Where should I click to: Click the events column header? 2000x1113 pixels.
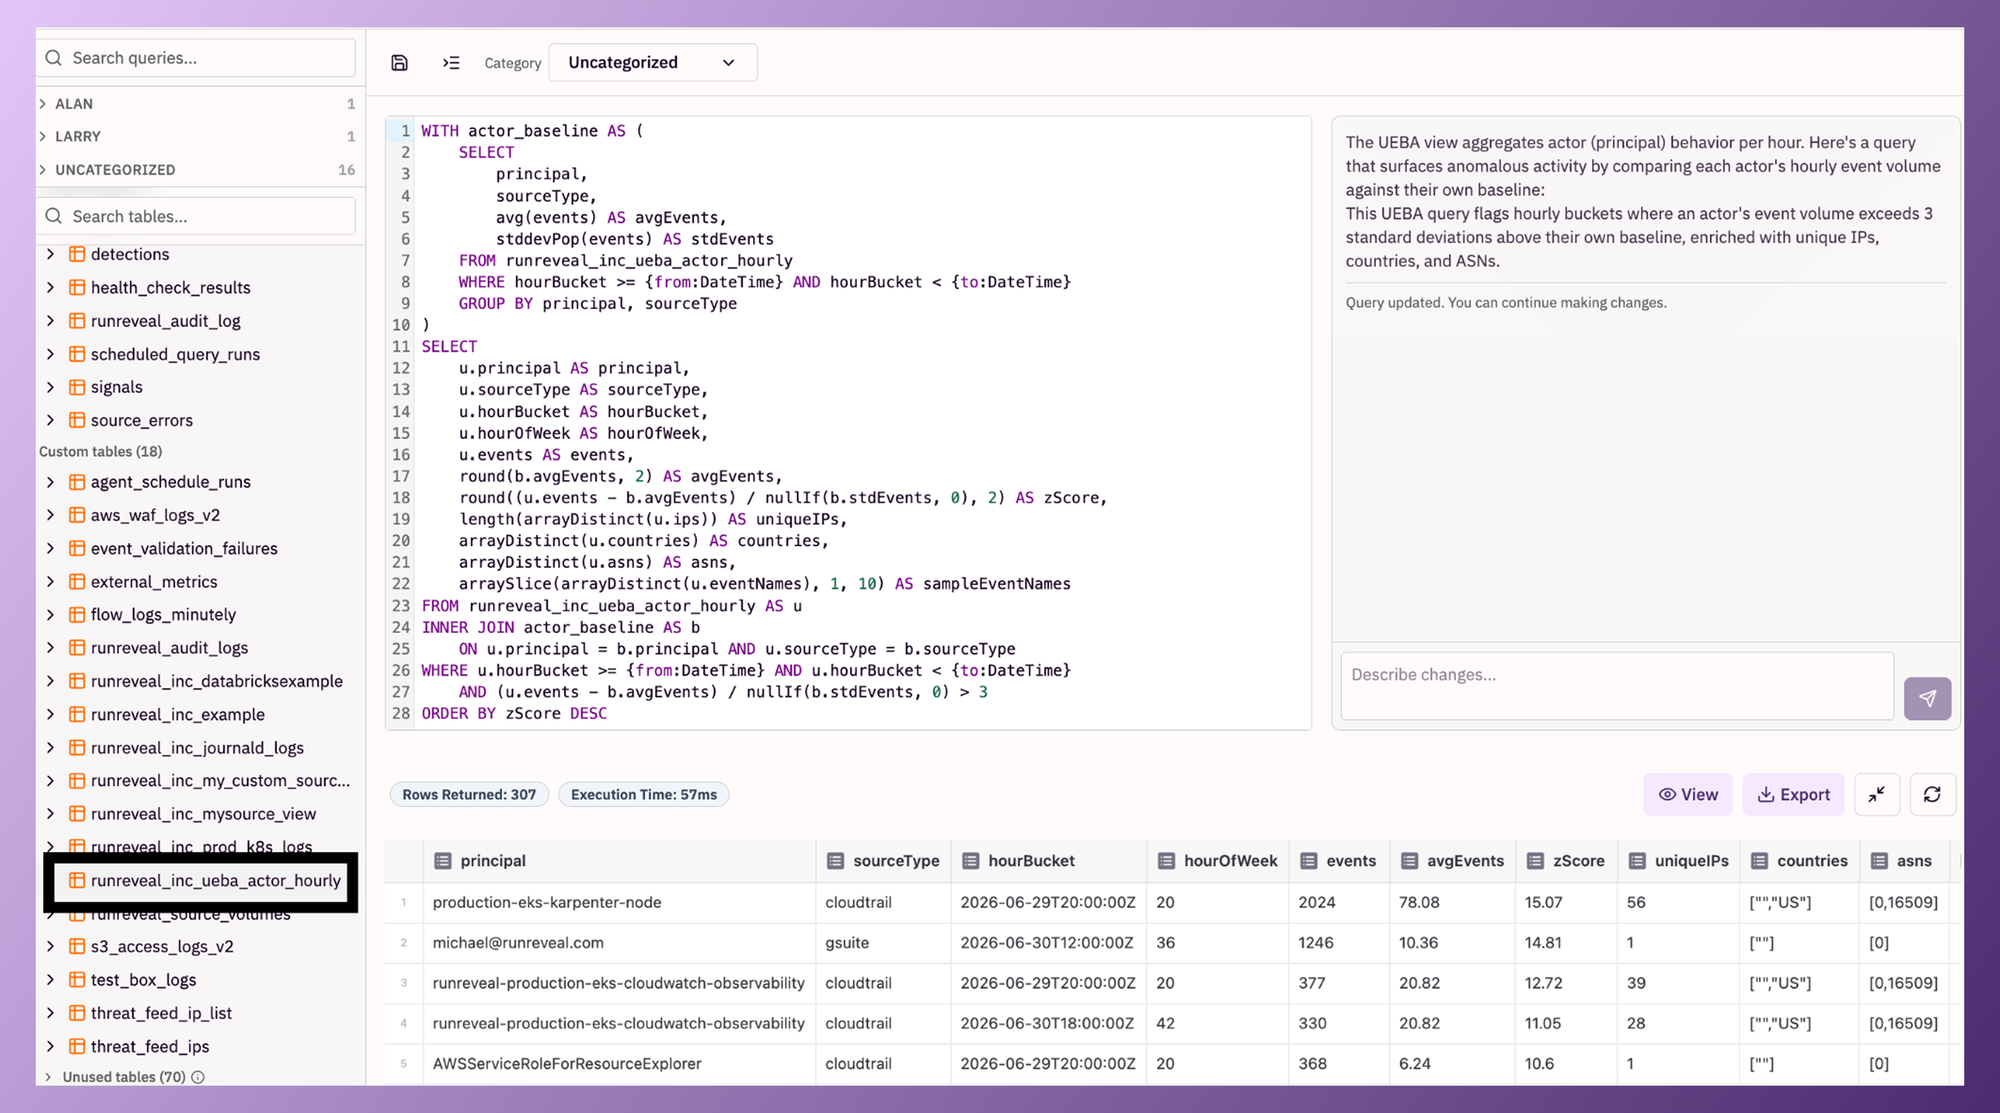(1338, 861)
